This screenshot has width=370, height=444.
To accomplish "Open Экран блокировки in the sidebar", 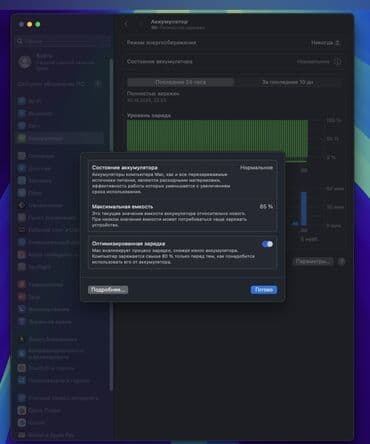I will tap(60, 339).
